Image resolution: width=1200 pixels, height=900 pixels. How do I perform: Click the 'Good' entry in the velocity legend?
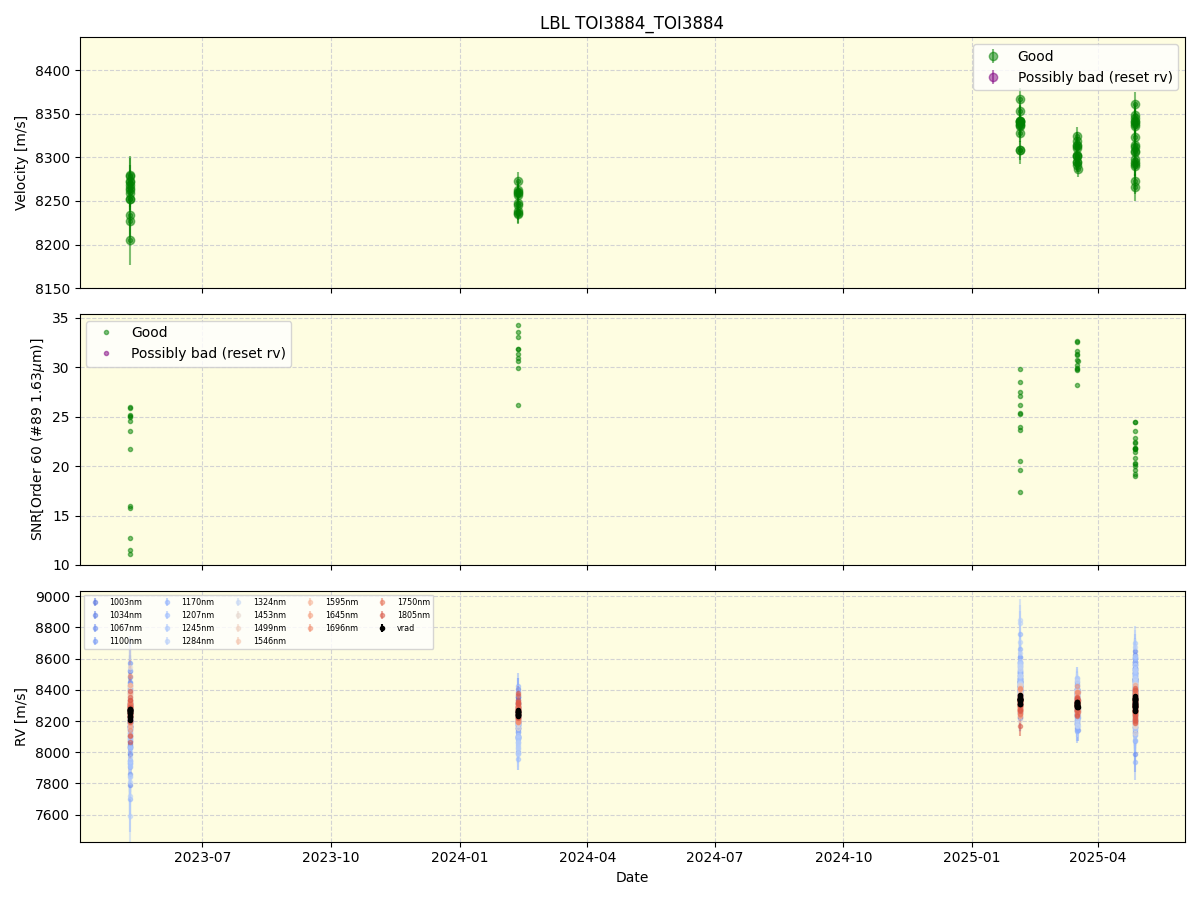(1035, 57)
